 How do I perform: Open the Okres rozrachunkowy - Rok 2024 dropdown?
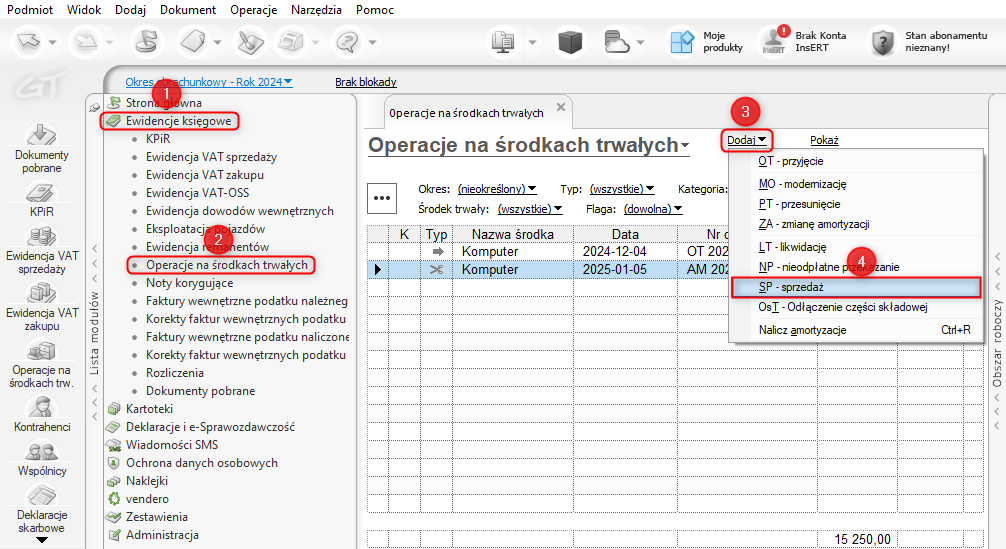tap(209, 82)
